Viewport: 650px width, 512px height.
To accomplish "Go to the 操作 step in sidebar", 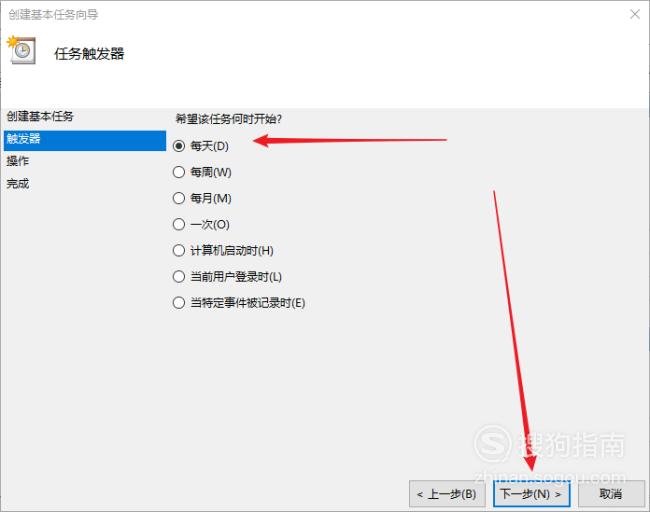I will [17, 161].
